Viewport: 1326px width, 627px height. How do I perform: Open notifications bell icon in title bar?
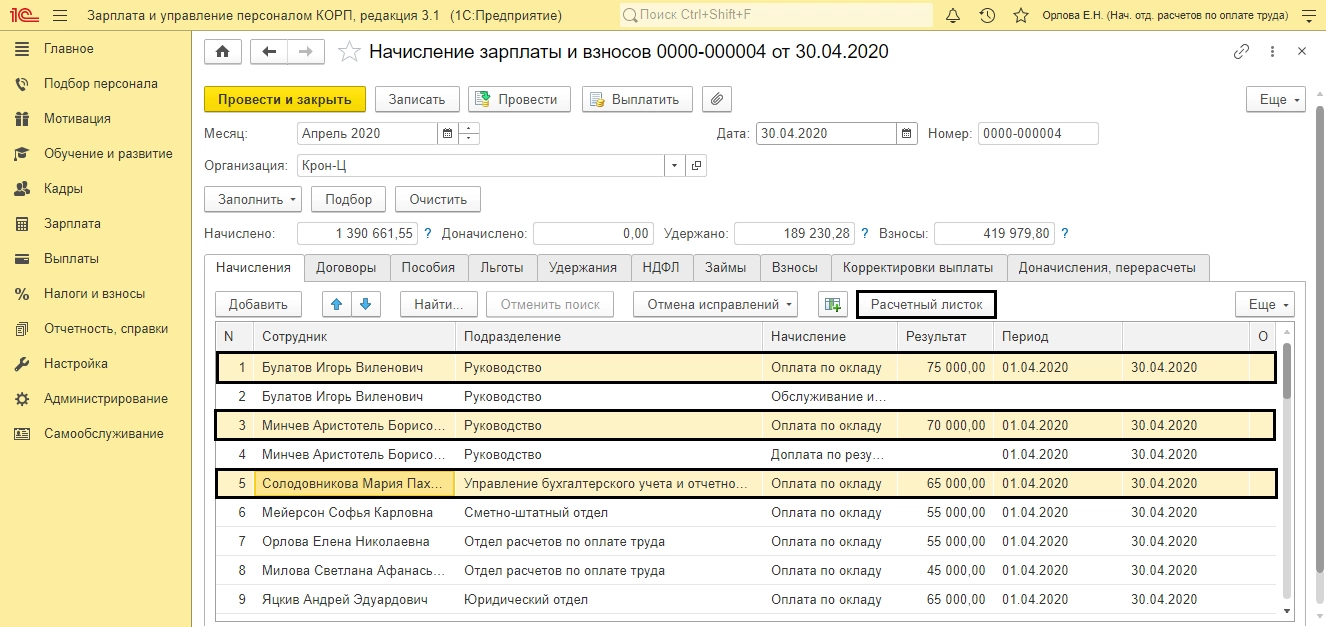pyautogui.click(x=953, y=16)
